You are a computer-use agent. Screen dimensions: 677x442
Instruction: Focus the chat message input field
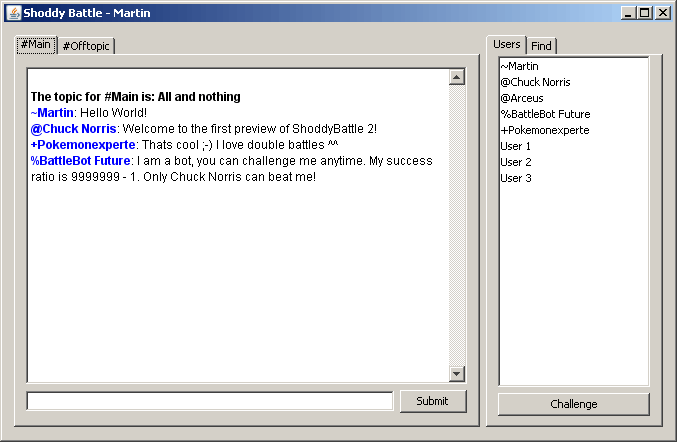[210, 401]
